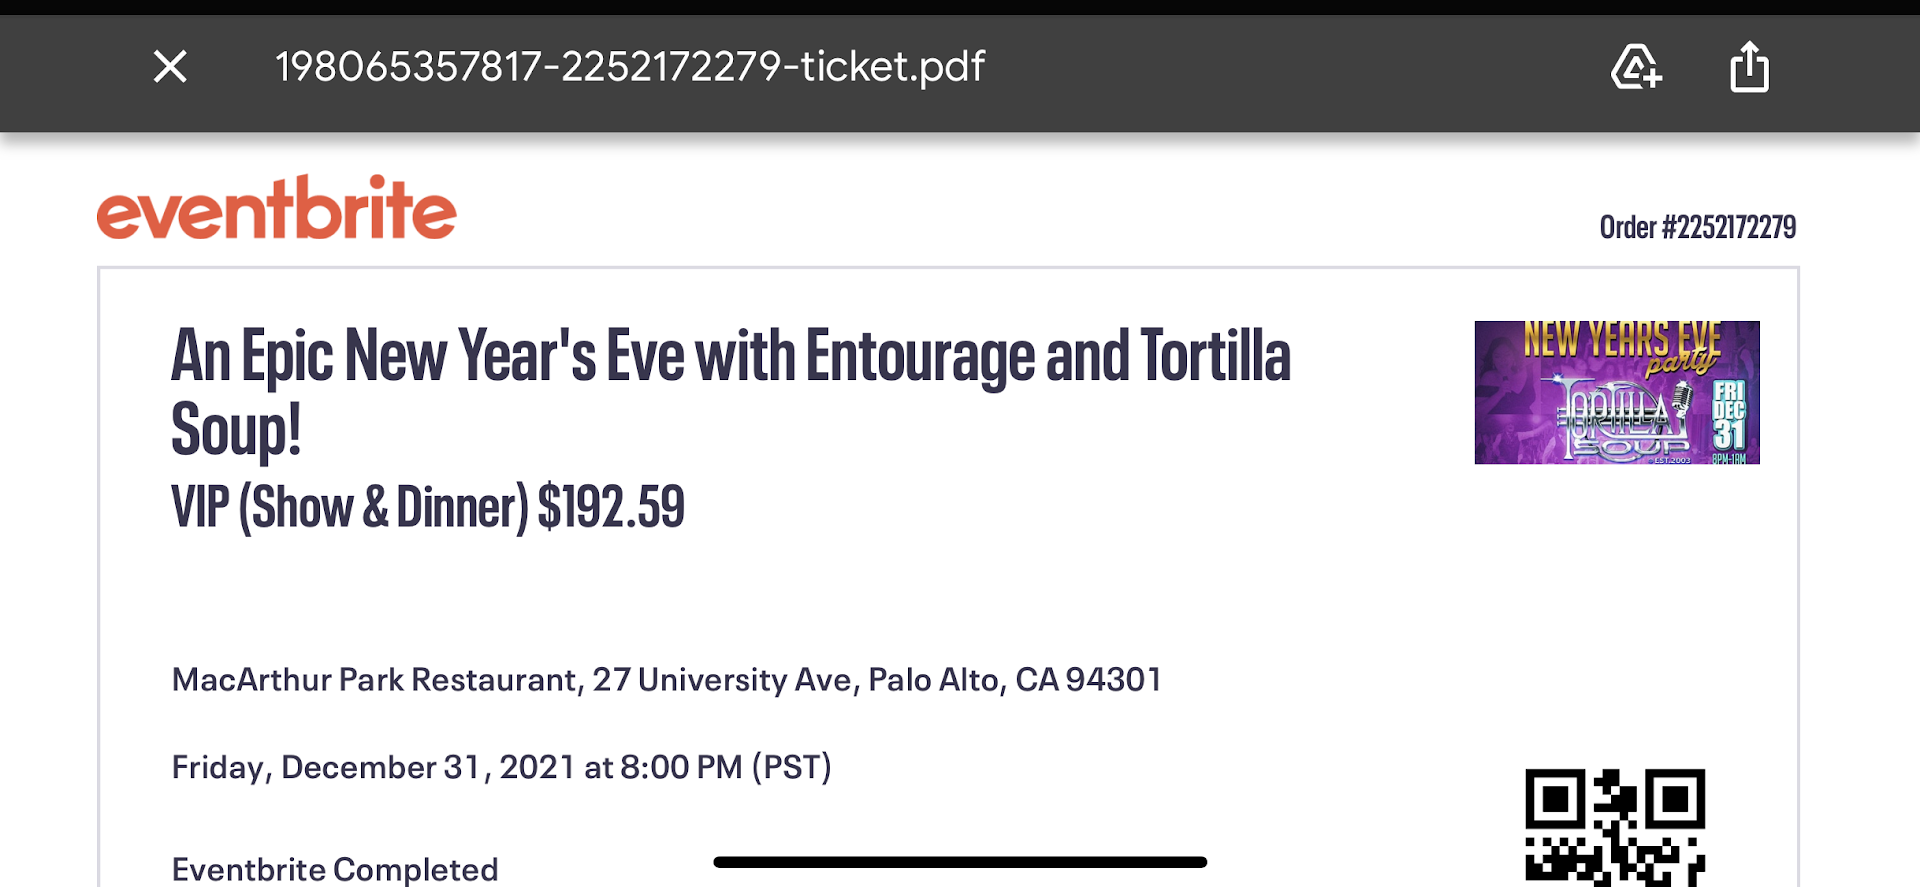Select the VIP (Show & Dinner) ticket type
1920x887 pixels.
349,507
